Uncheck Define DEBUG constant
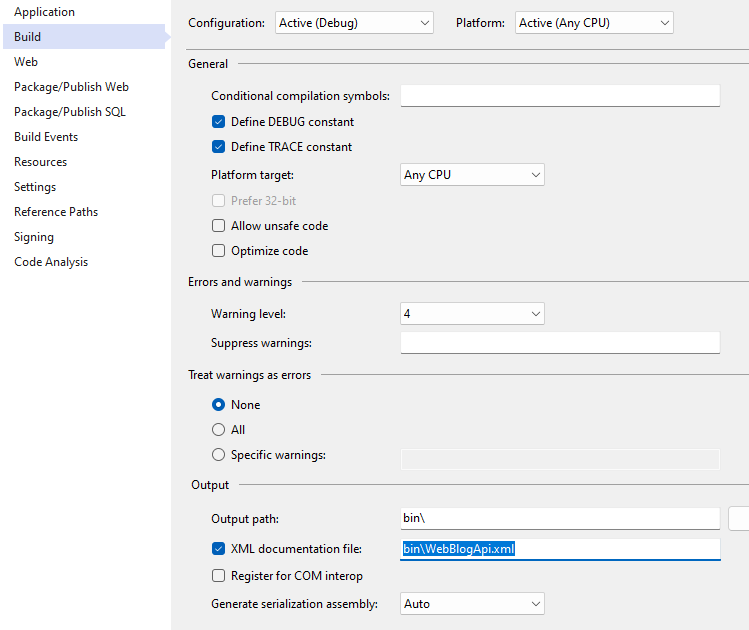Screen dimensions: 749x630 tap(219, 122)
